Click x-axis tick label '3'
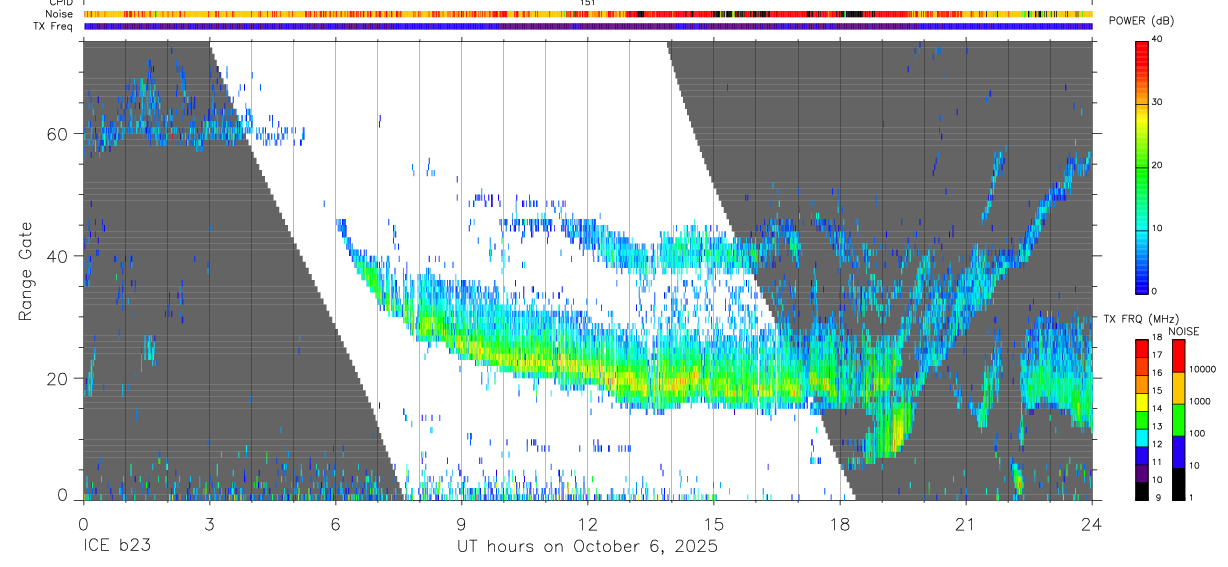This screenshot has width=1228, height=567. point(209,523)
